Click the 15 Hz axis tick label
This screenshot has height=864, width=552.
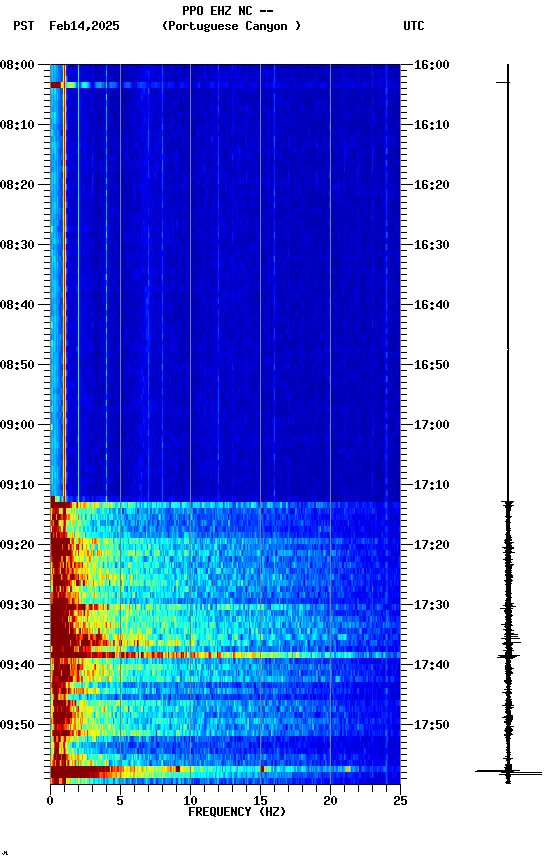(x=260, y=802)
